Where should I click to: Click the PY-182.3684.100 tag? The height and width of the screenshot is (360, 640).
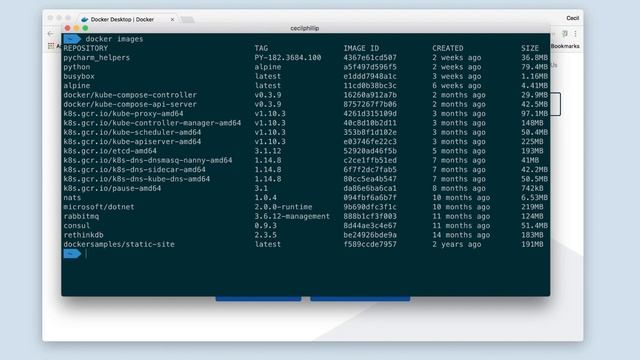(x=288, y=58)
